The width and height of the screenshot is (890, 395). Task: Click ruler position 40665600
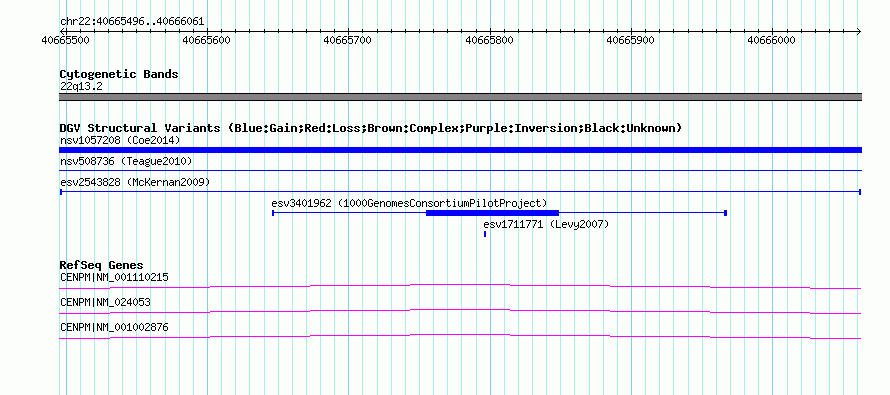pos(207,40)
